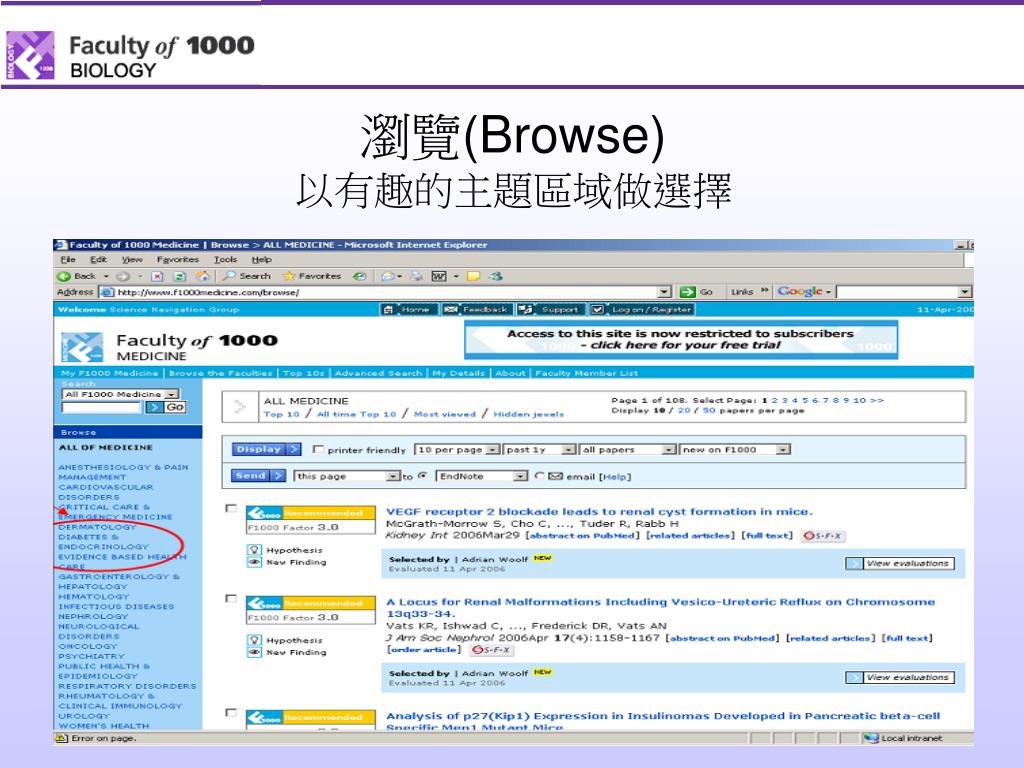Click the green Go arrow button
Viewport: 1024px width, 768px height.
tap(687, 292)
